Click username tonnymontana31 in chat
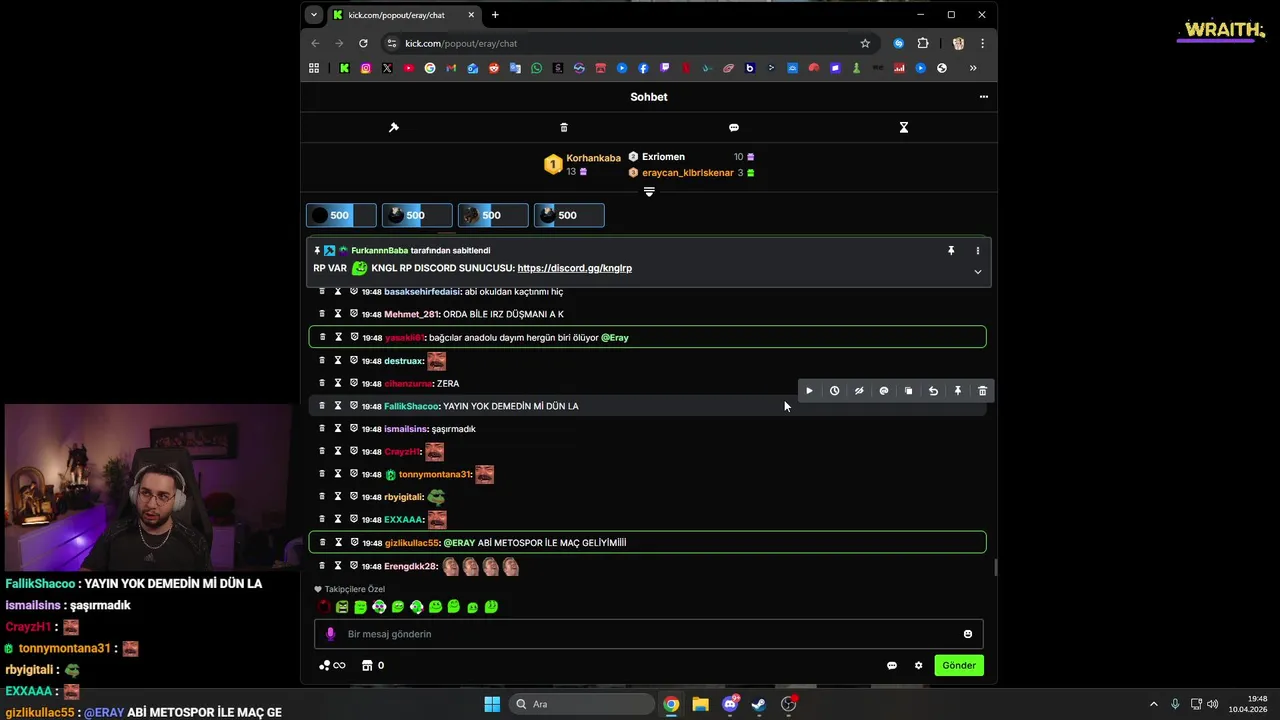This screenshot has width=1280, height=720. tap(434, 475)
